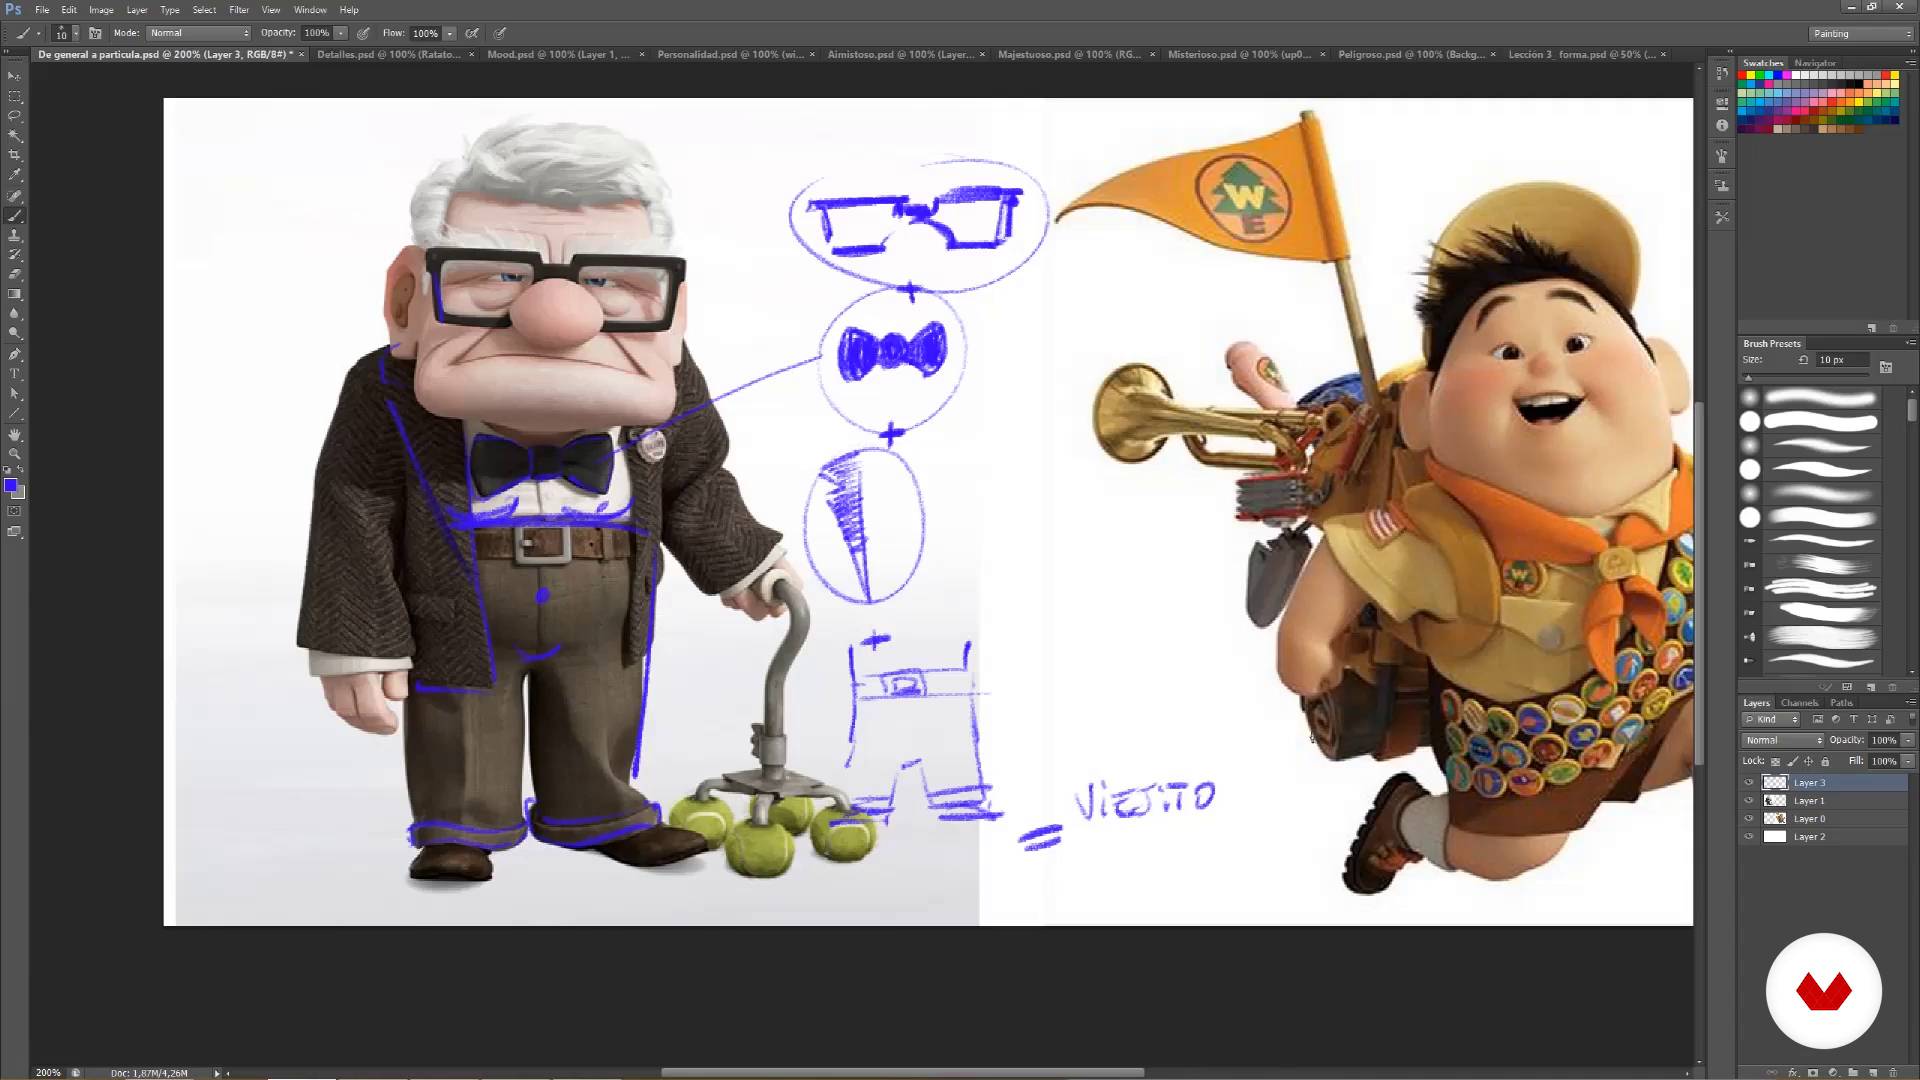Open the Flow slider dropdown
Screen dimensions: 1920x1080
tap(450, 33)
